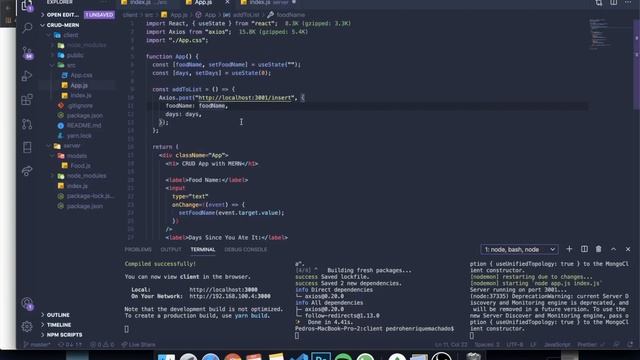Click the Spaces indentation status item
The image size is (640, 360).
tap(487, 344)
